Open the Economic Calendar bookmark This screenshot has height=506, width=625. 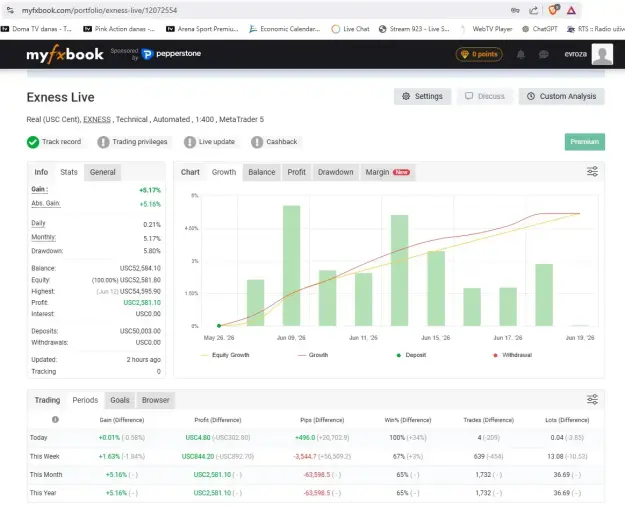point(285,29)
